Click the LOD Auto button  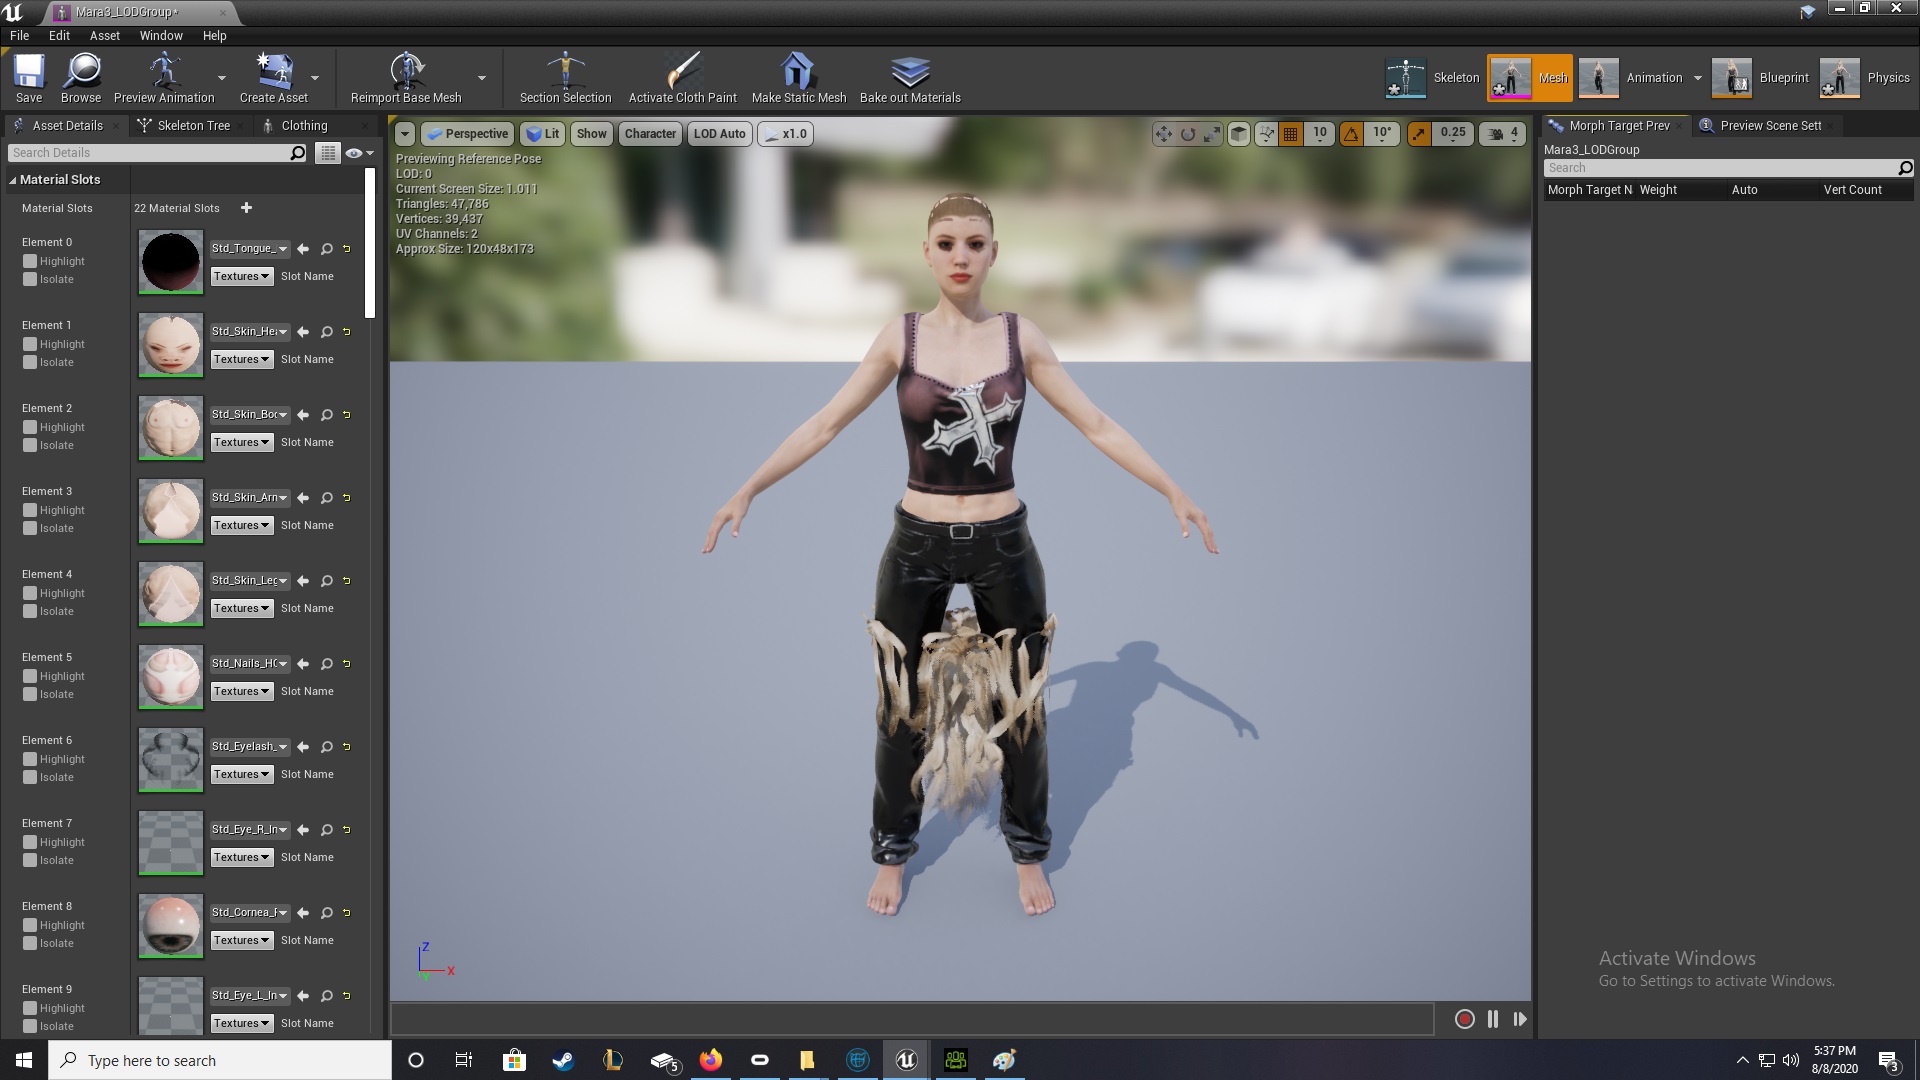719,134
